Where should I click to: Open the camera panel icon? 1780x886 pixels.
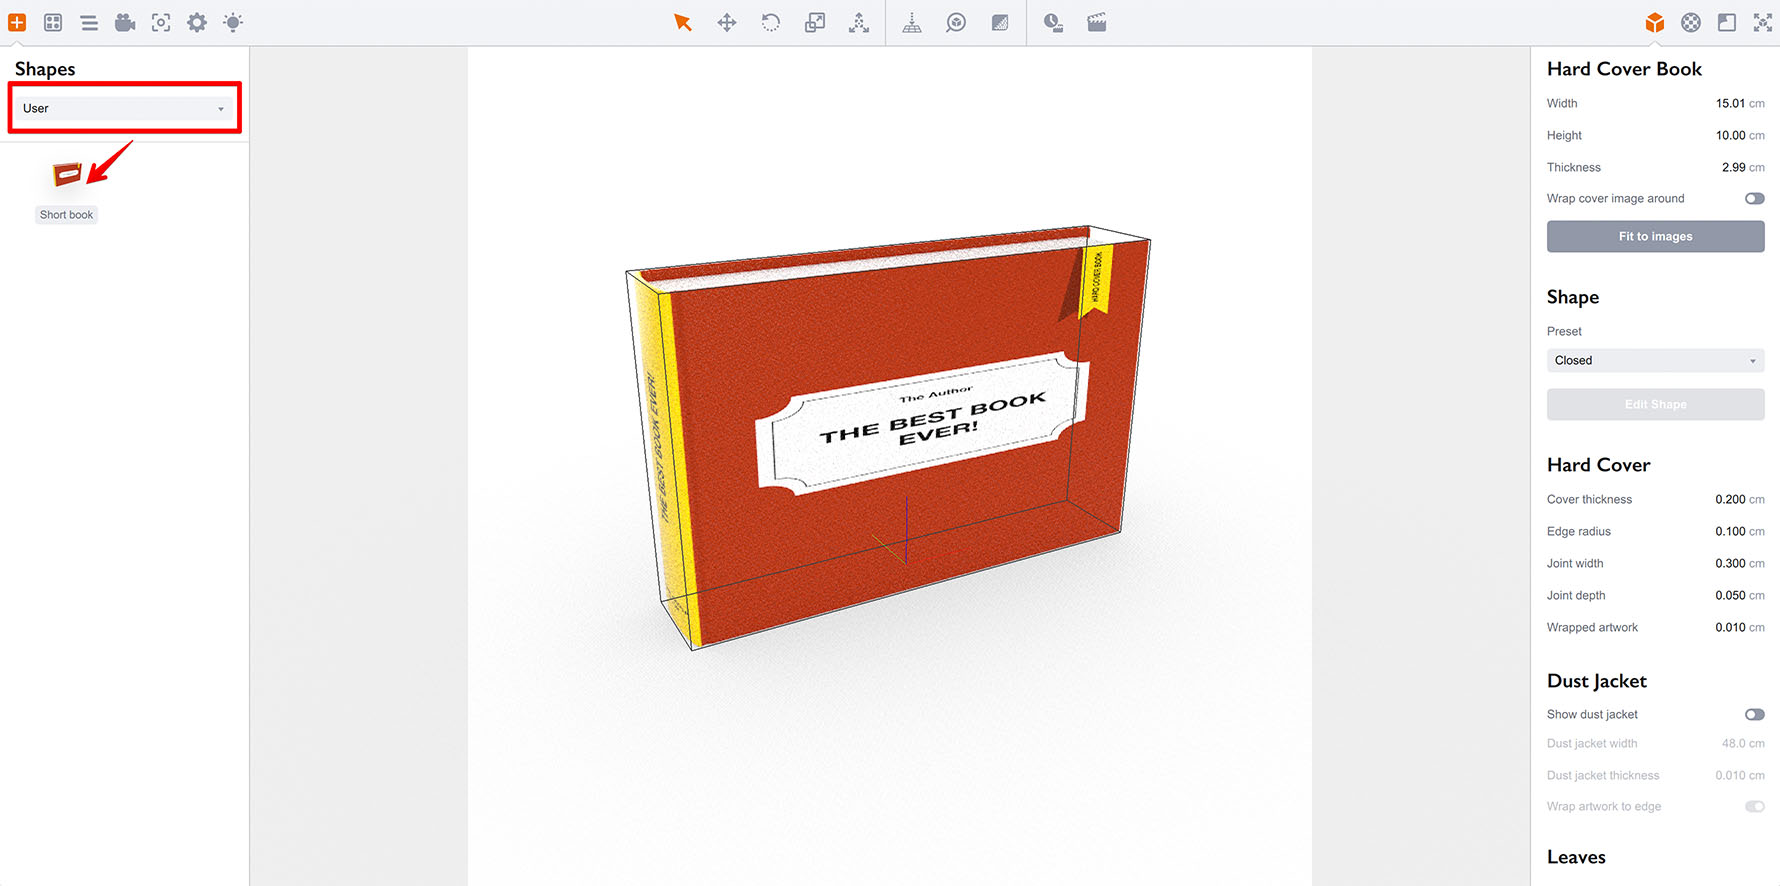point(125,22)
